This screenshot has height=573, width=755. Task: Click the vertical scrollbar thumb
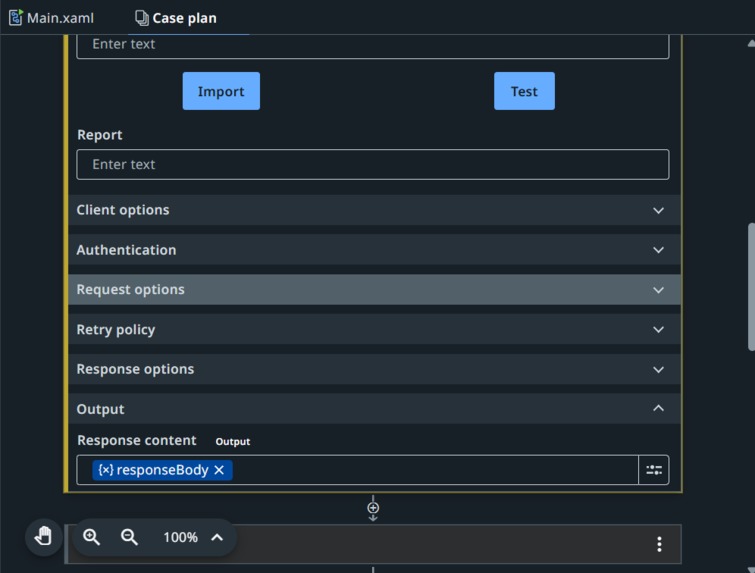click(x=751, y=287)
